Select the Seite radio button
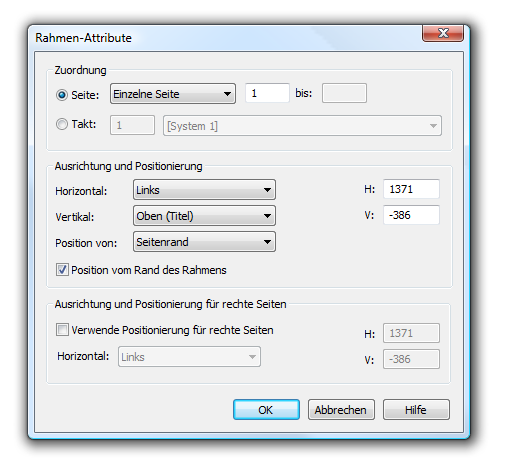This screenshot has height=473, width=524. [62, 95]
